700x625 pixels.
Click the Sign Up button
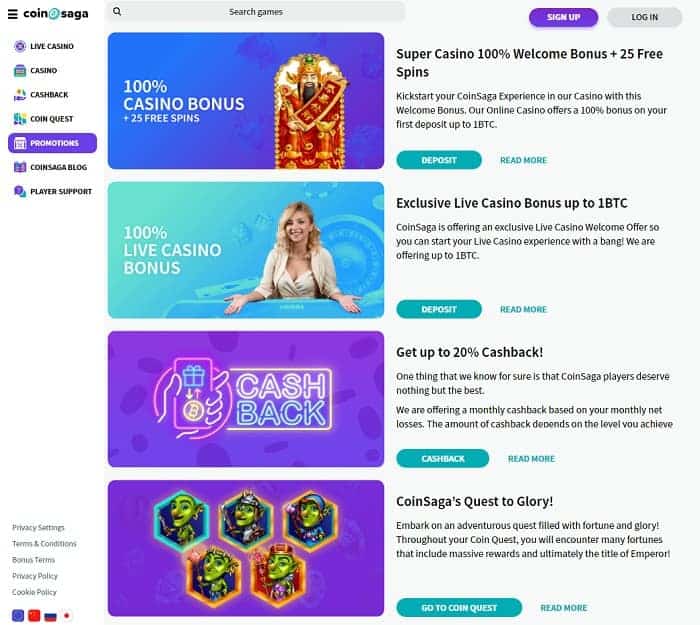[563, 17]
